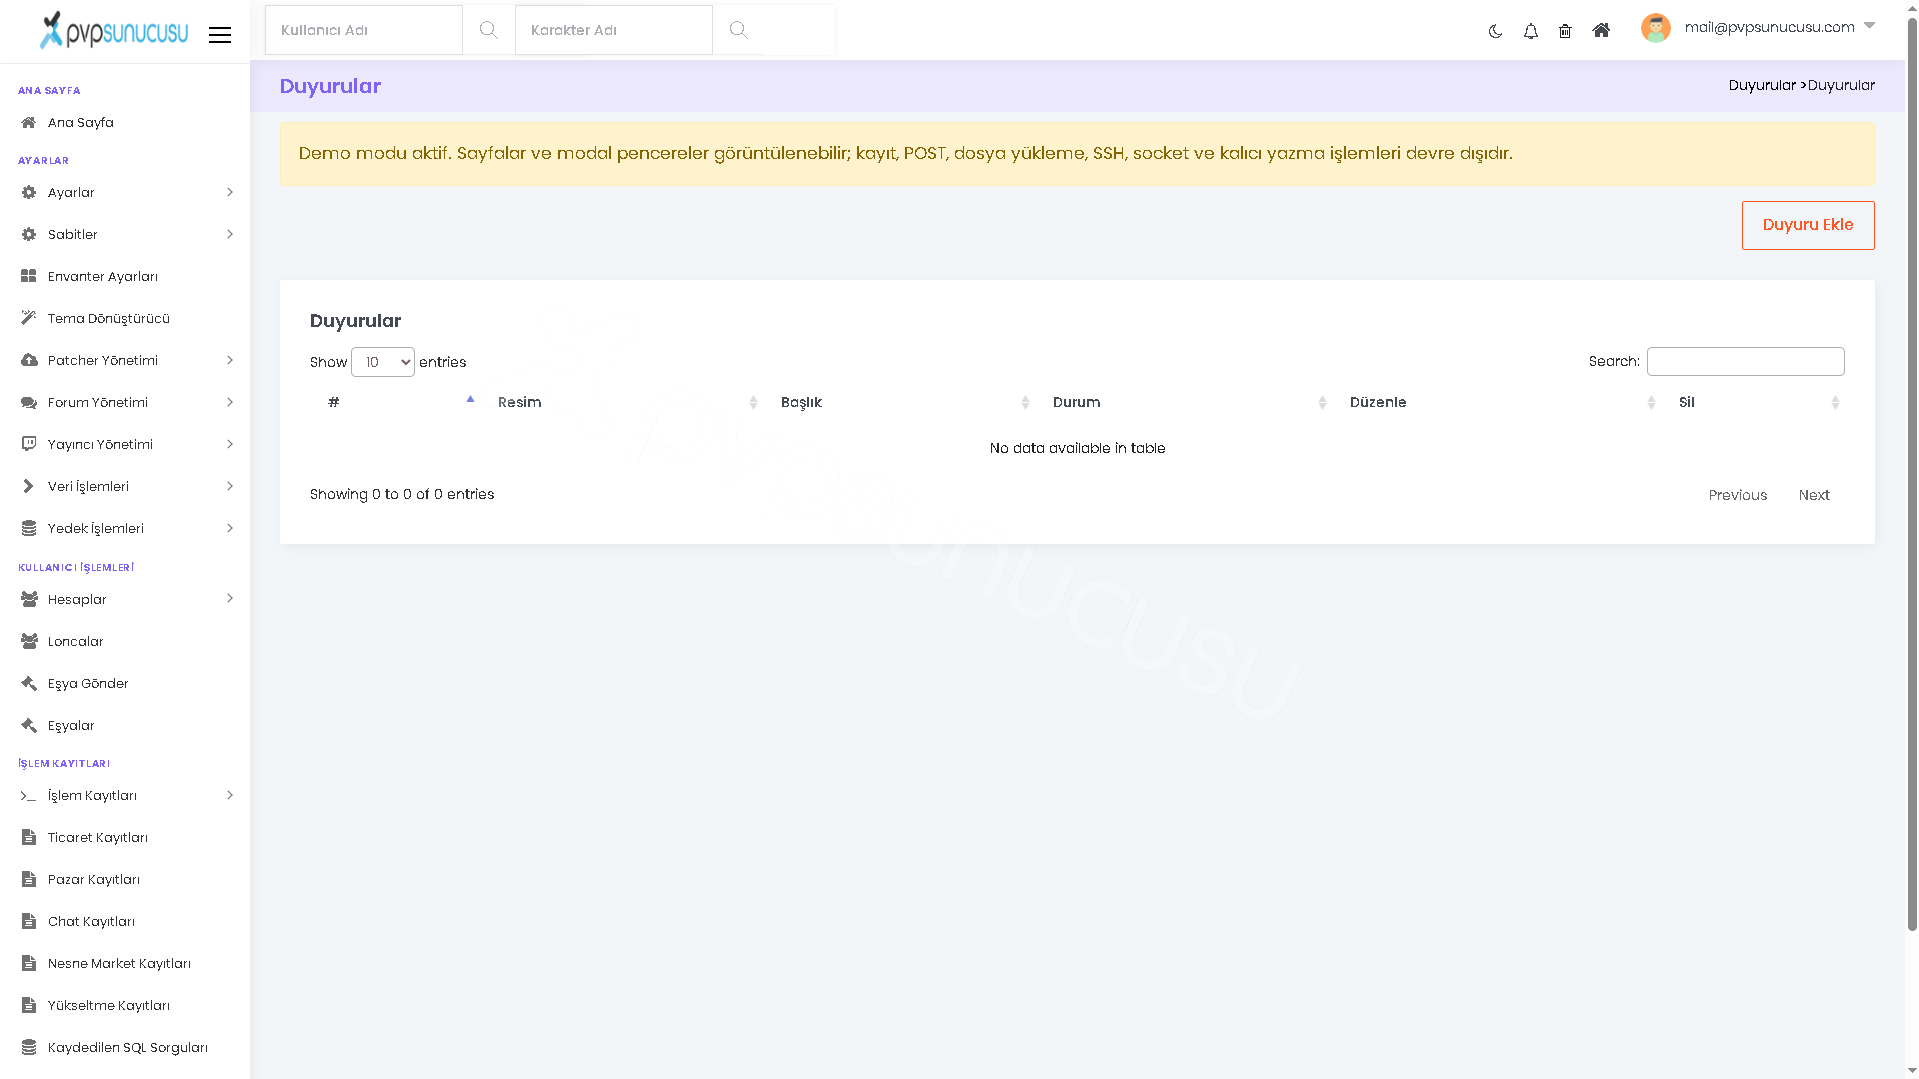The image size is (1919, 1079).
Task: Click the Ana Sayfa house icon in sidebar
Action: (29, 122)
